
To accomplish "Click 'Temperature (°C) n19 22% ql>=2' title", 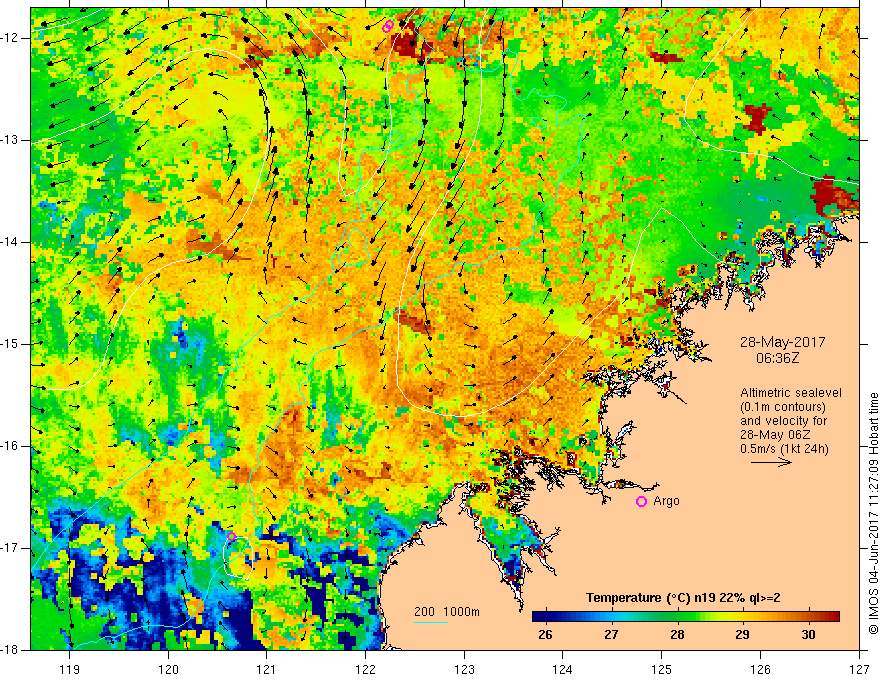I will (683, 598).
